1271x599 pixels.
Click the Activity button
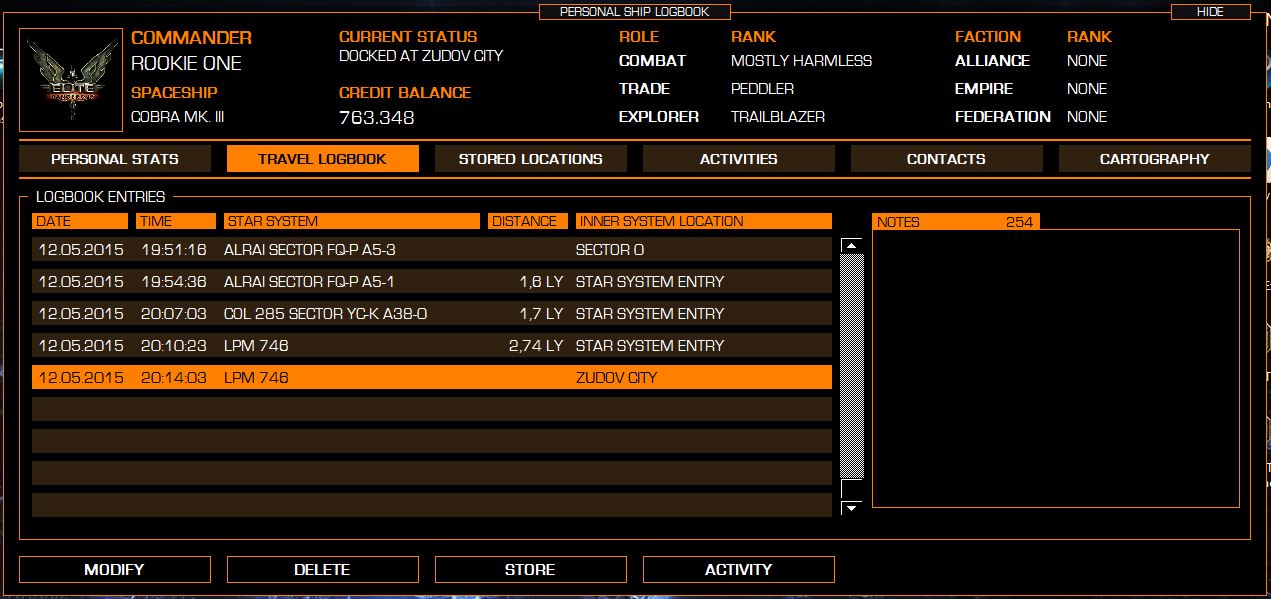point(738,570)
